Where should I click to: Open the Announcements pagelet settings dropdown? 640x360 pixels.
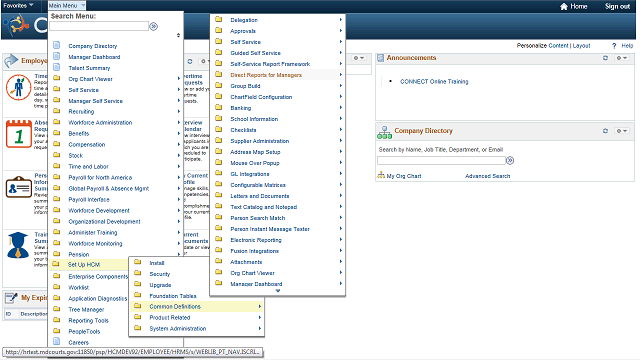click(x=622, y=58)
